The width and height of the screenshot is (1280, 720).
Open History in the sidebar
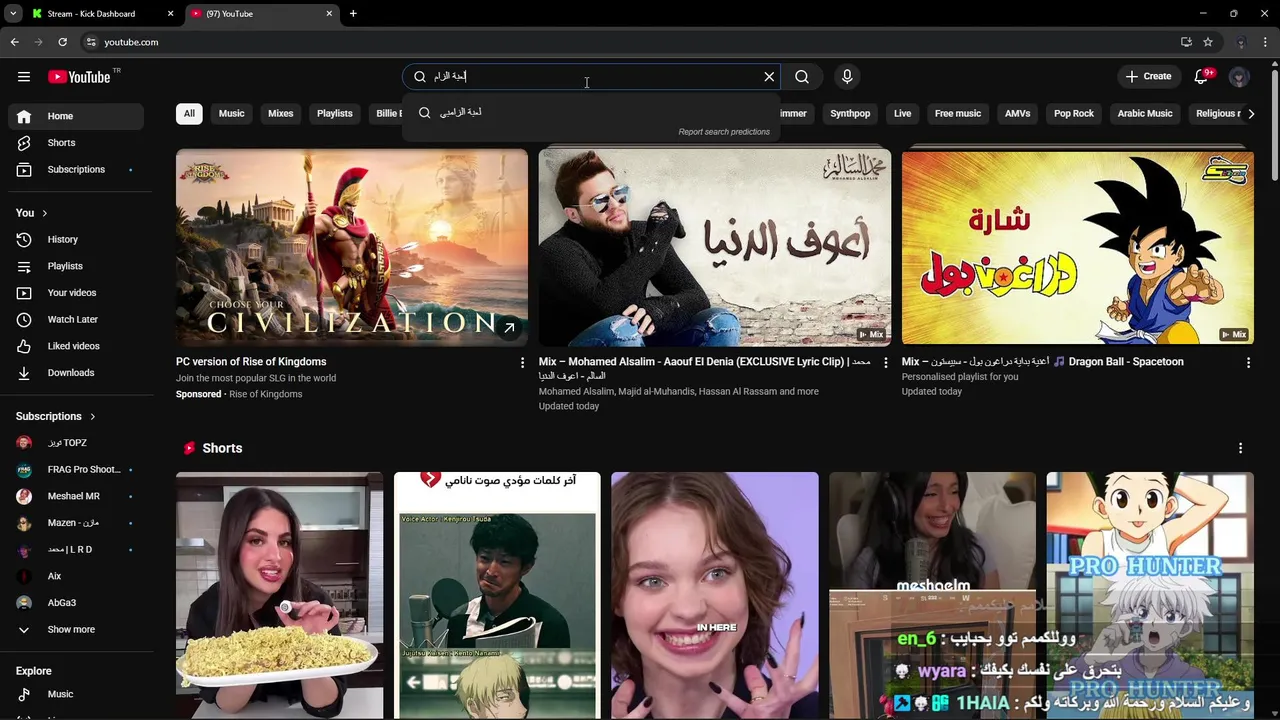coord(76,240)
